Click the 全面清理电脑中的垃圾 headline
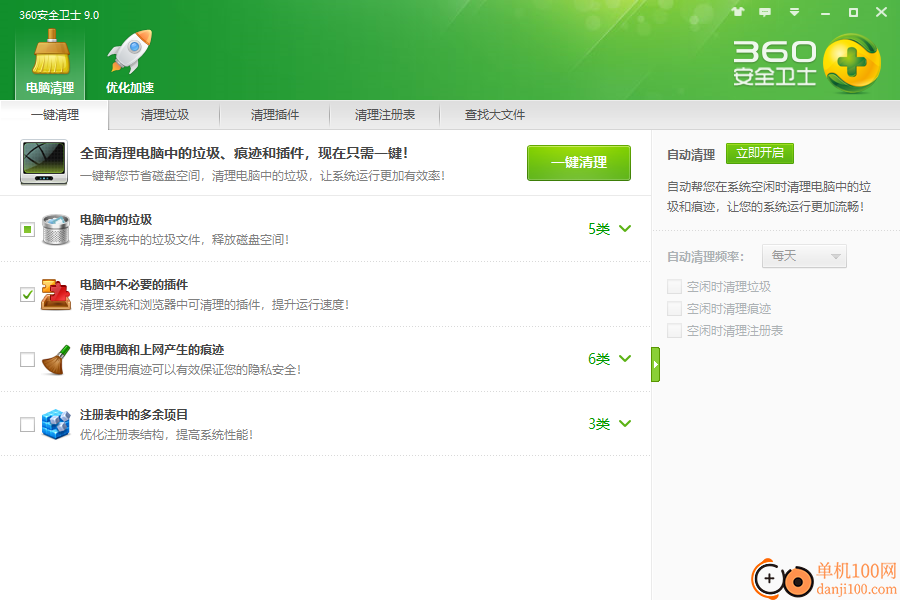The width and height of the screenshot is (900, 600). pos(244,153)
